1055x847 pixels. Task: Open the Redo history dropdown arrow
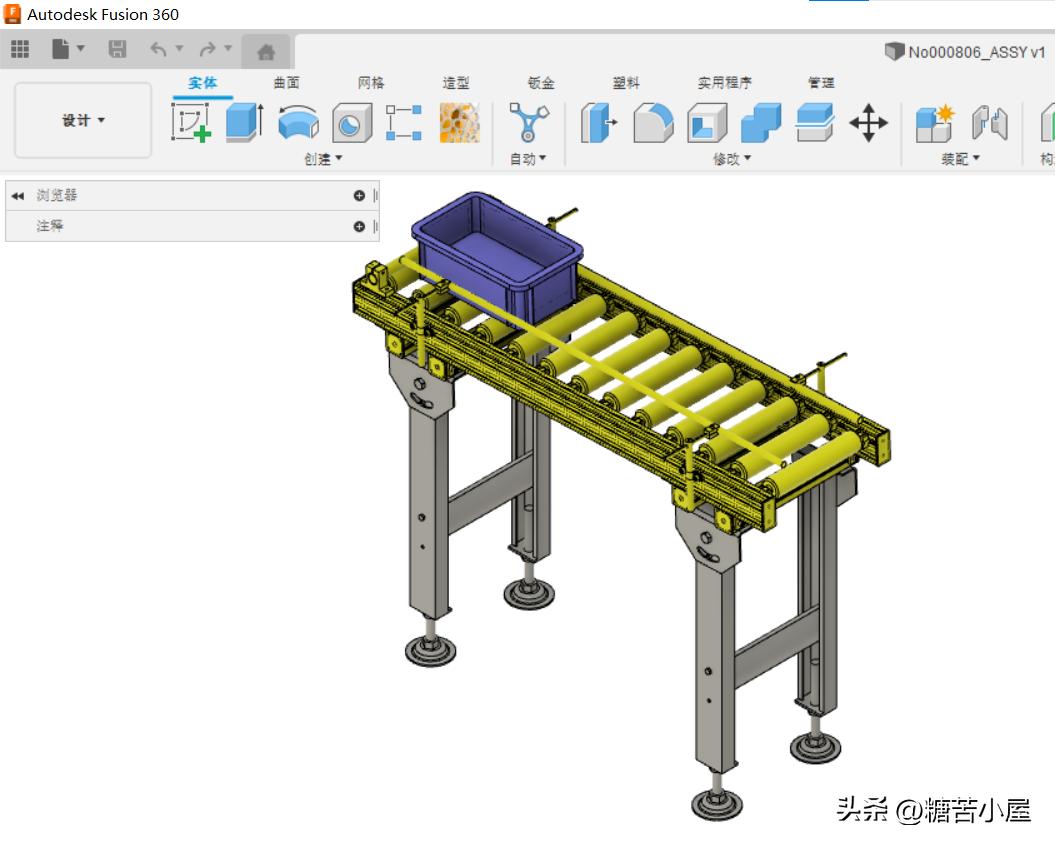point(228,48)
